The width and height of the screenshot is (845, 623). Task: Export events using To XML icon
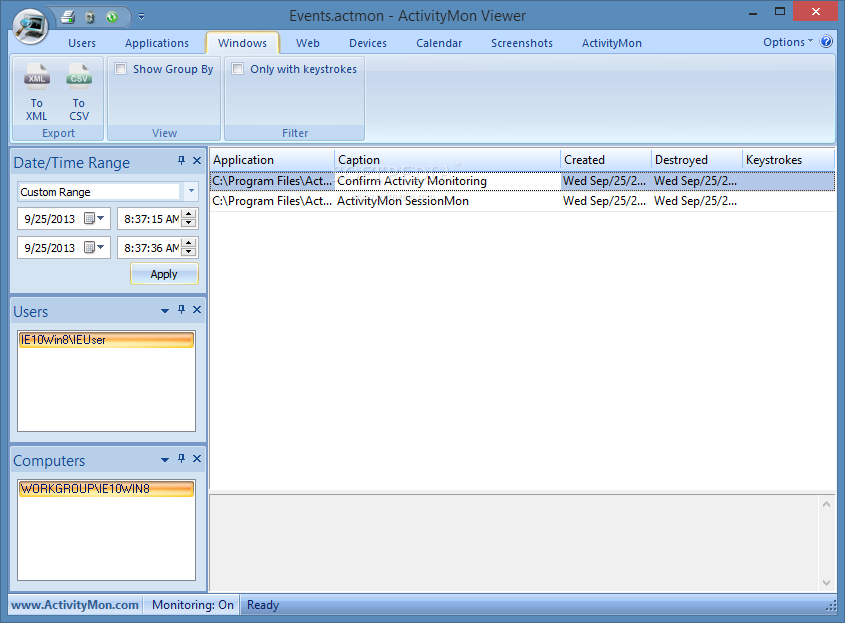point(37,92)
